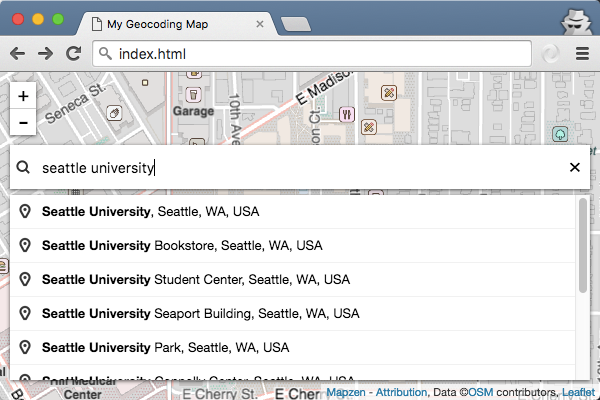The width and height of the screenshot is (600, 400).
Task: Click the tree park icon on map
Action: [x=560, y=134]
